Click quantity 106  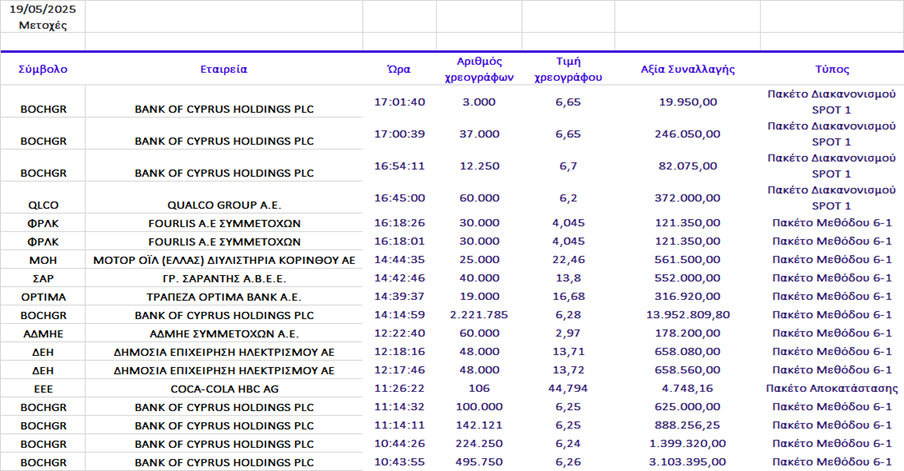pyautogui.click(x=479, y=389)
